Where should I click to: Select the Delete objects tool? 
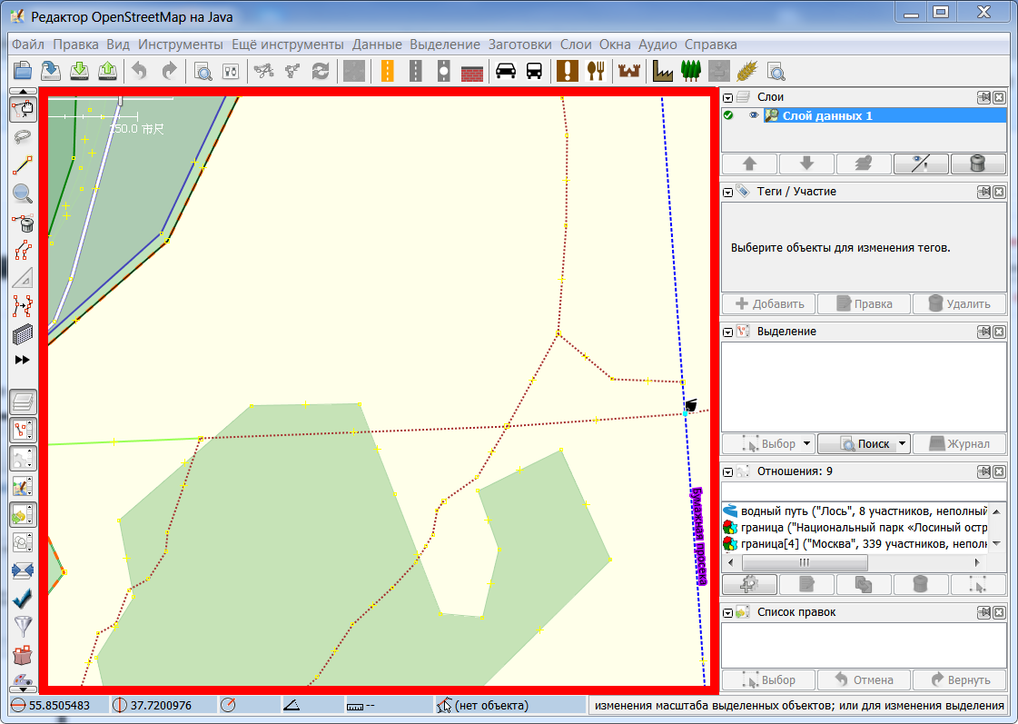pos(22,224)
